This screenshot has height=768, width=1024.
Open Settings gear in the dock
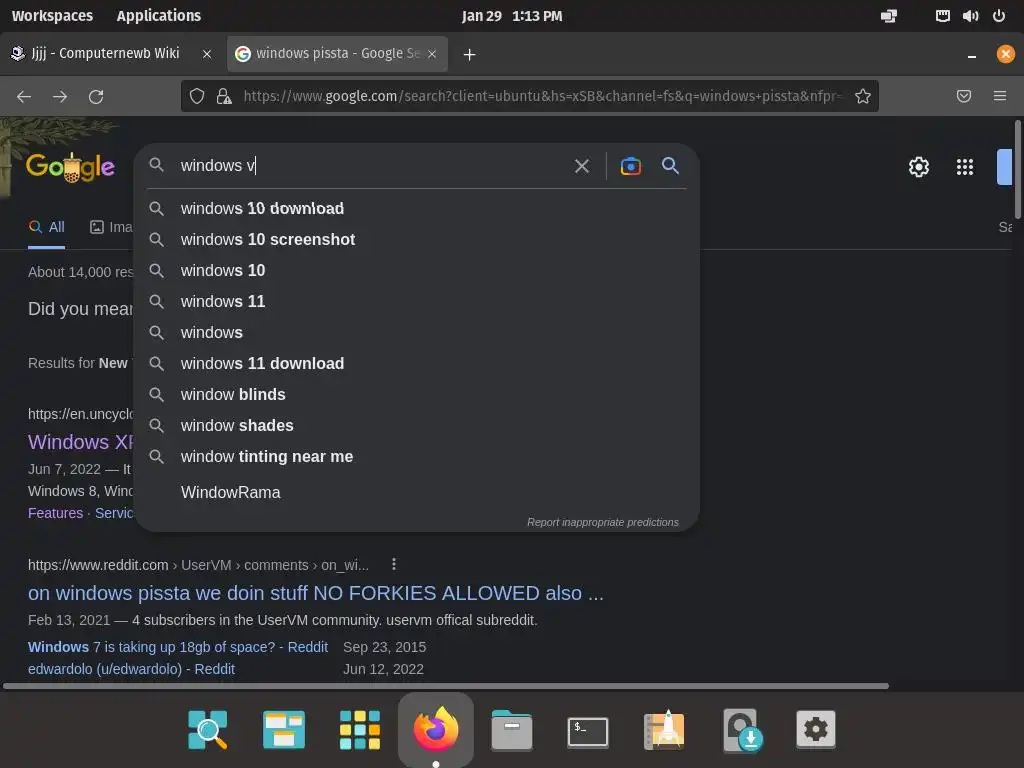point(816,729)
